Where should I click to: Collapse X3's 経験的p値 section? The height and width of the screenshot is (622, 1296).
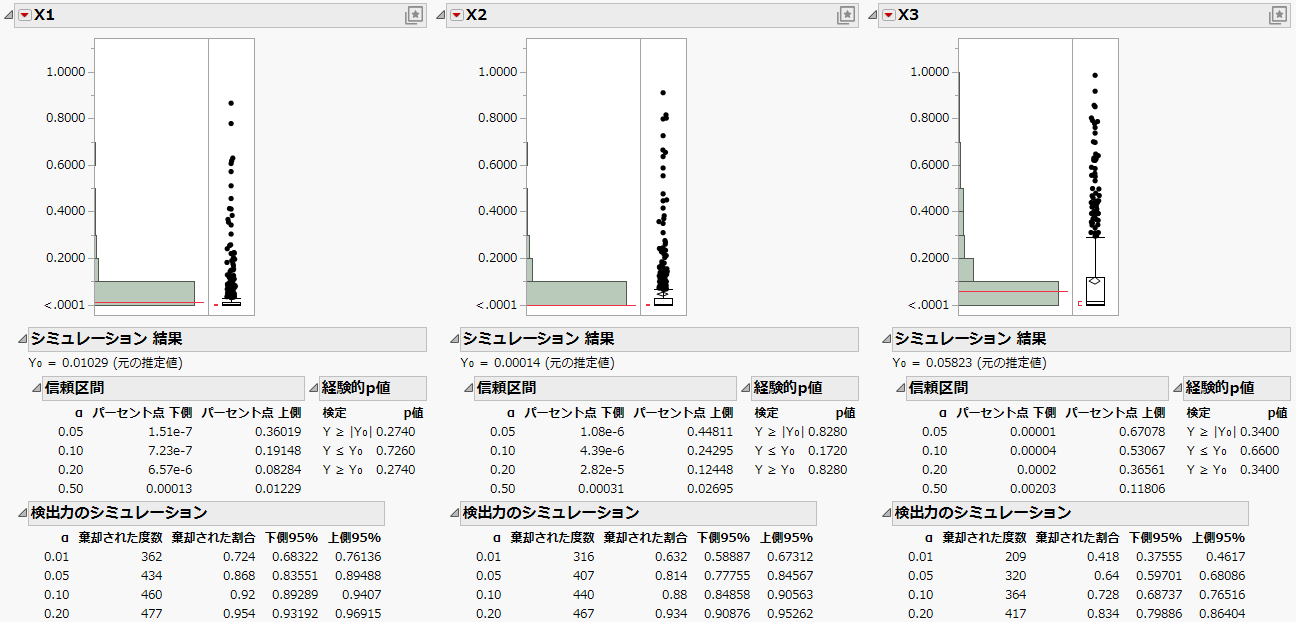coord(1178,388)
